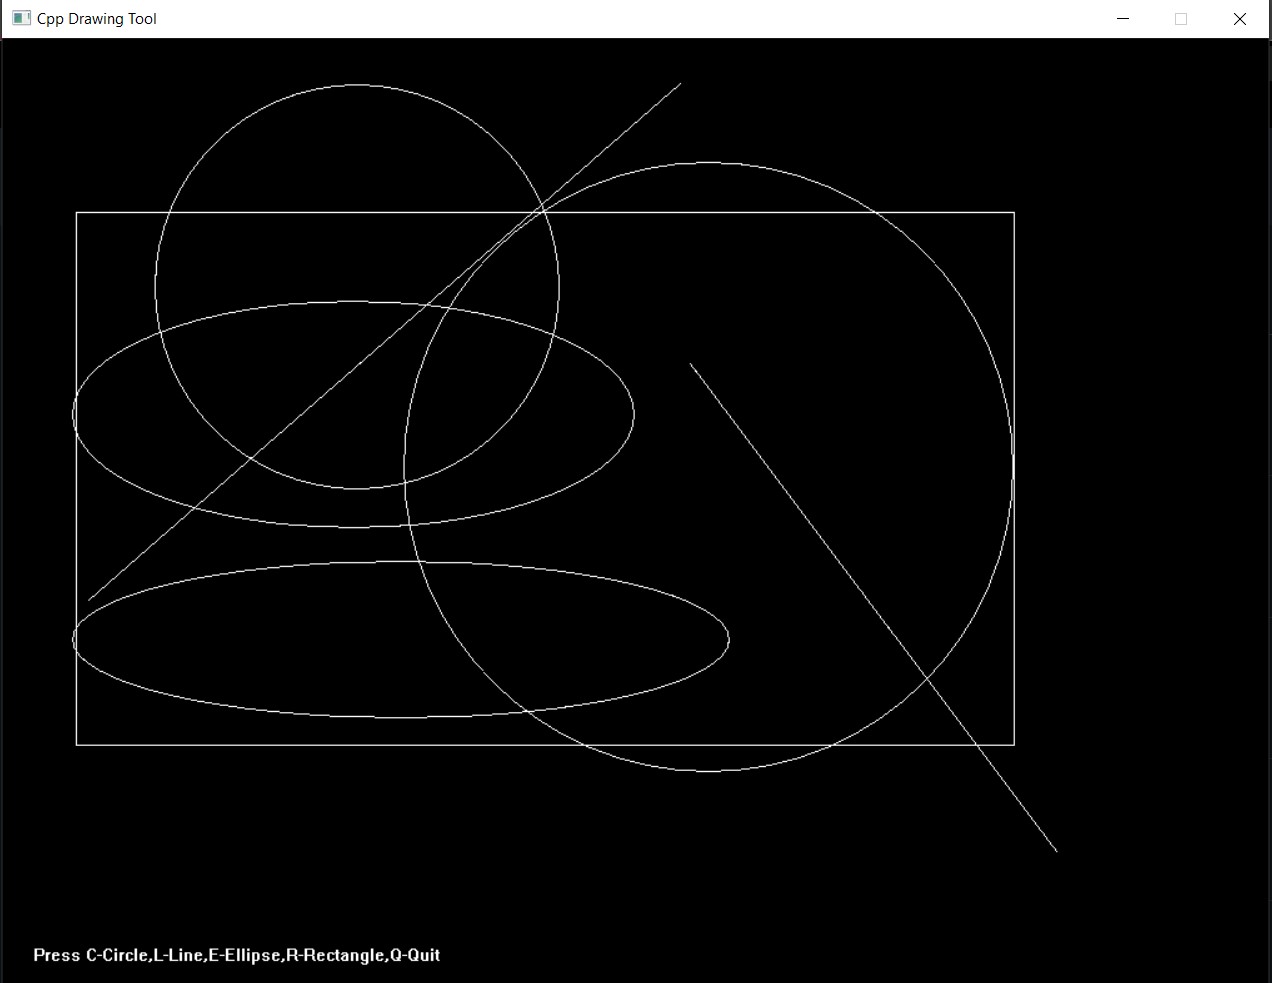This screenshot has height=983, width=1272.
Task: Minimize the Cpp Drawing Tool window
Action: pyautogui.click(x=1123, y=19)
